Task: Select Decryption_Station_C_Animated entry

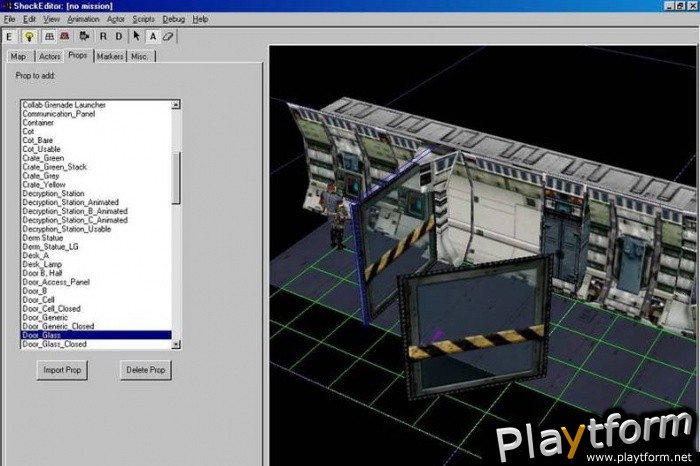Action: click(x=96, y=220)
